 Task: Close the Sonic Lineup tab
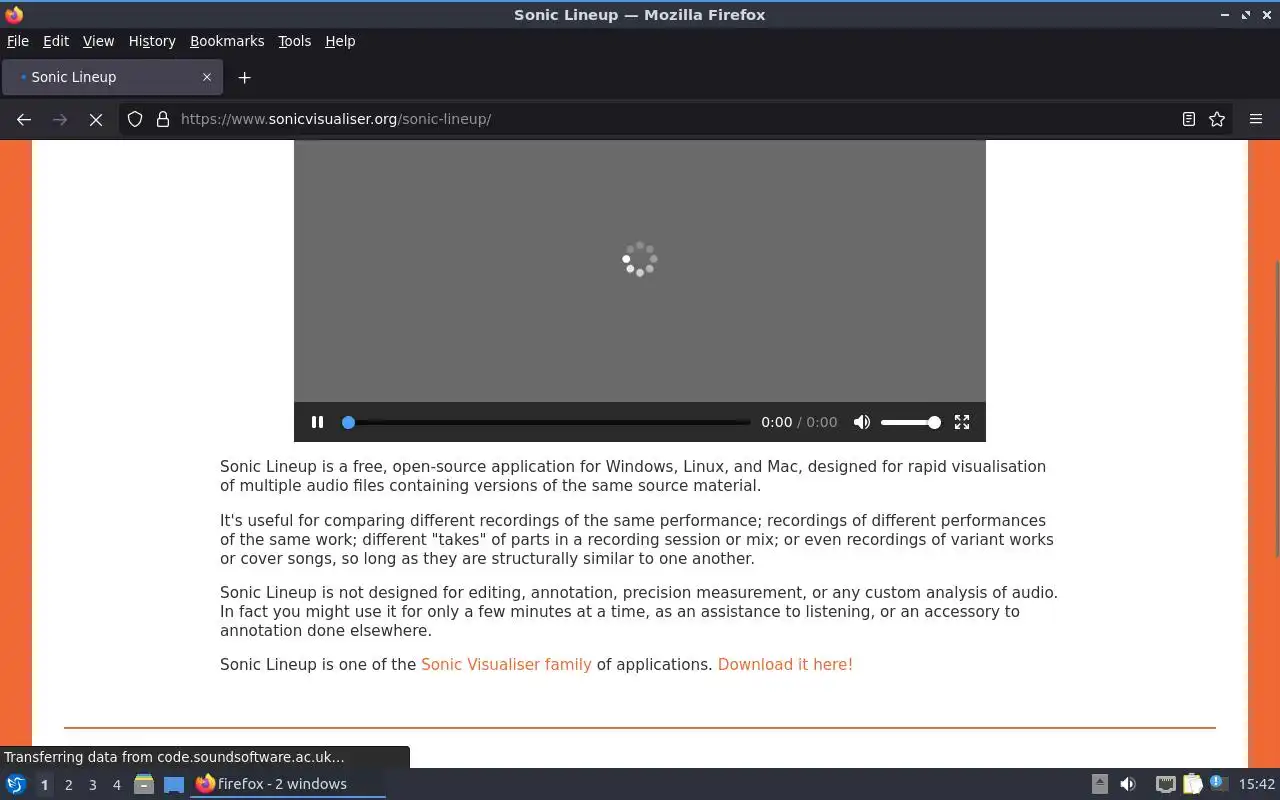pyautogui.click(x=207, y=77)
